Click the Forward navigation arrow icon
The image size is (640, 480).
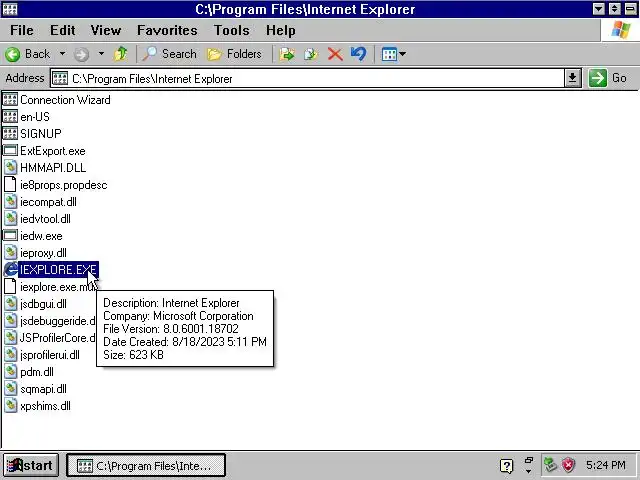point(81,54)
